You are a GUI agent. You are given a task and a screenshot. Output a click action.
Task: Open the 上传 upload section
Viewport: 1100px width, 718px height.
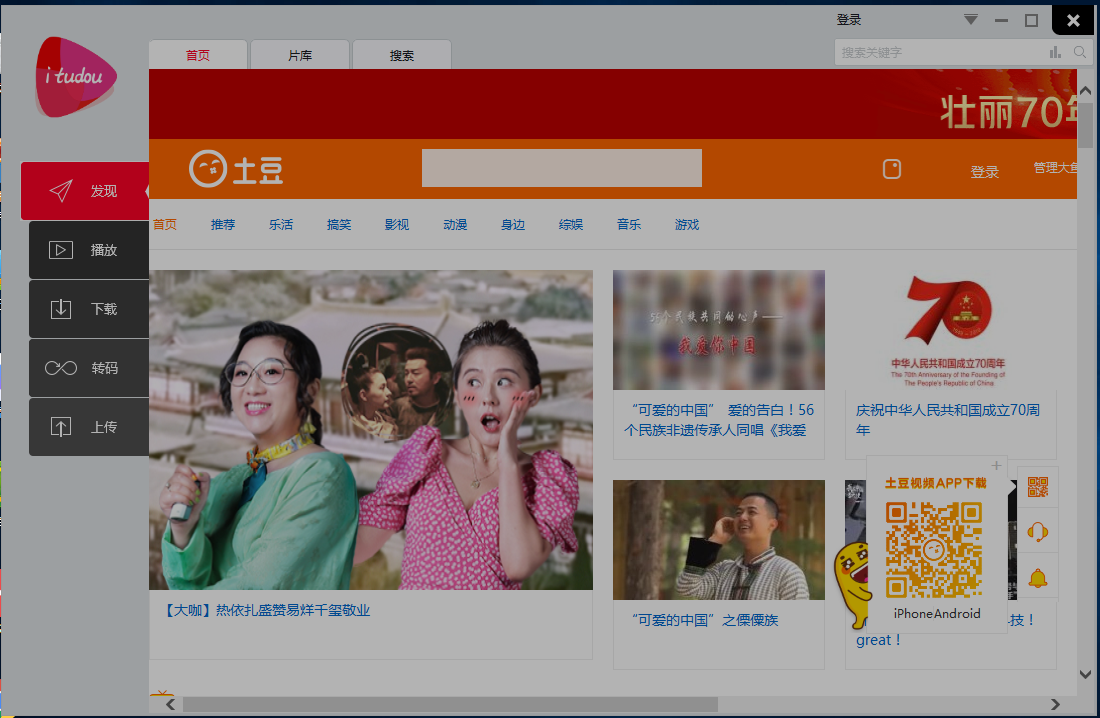click(x=89, y=427)
